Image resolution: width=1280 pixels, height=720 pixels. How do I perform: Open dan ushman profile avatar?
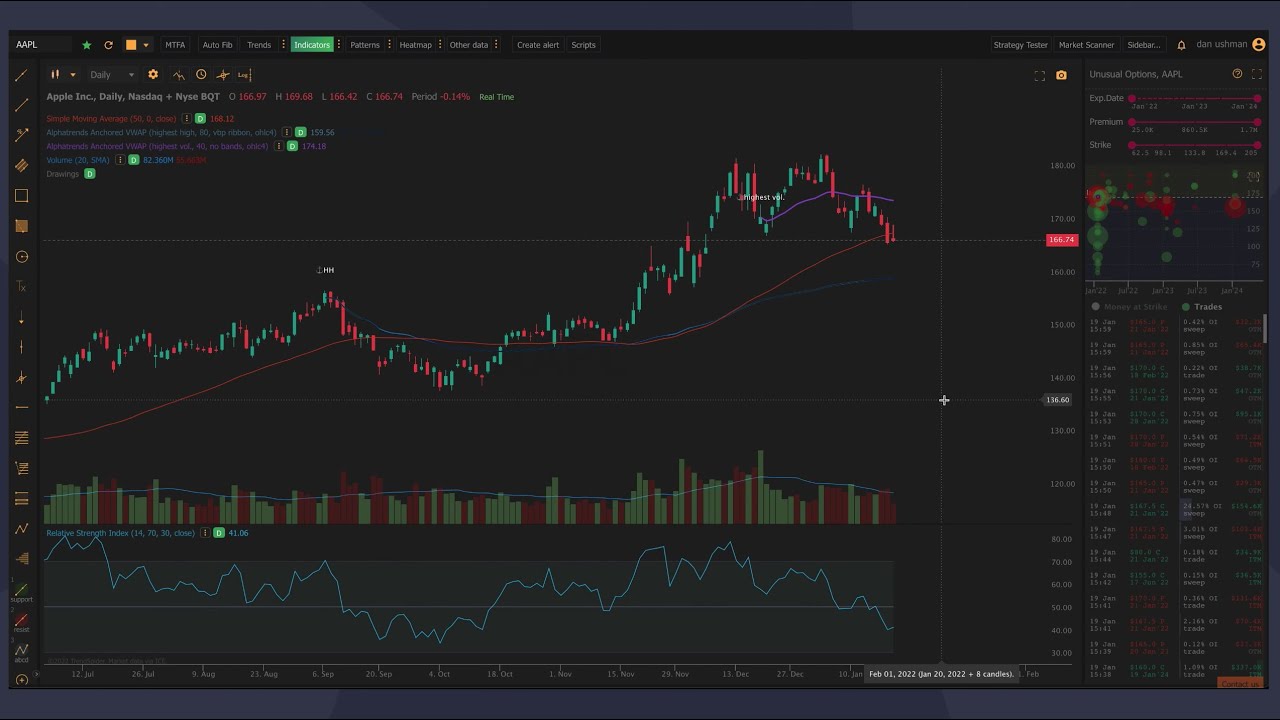[1259, 44]
